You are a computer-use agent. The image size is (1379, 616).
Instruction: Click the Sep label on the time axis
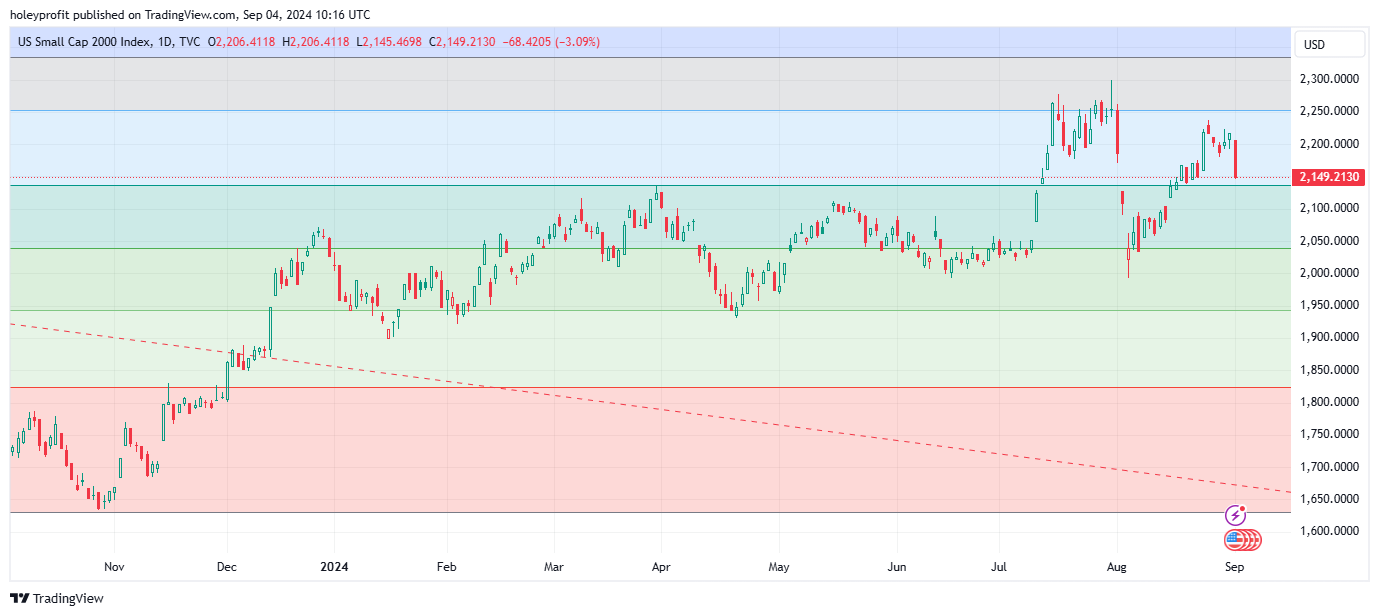(x=1235, y=567)
